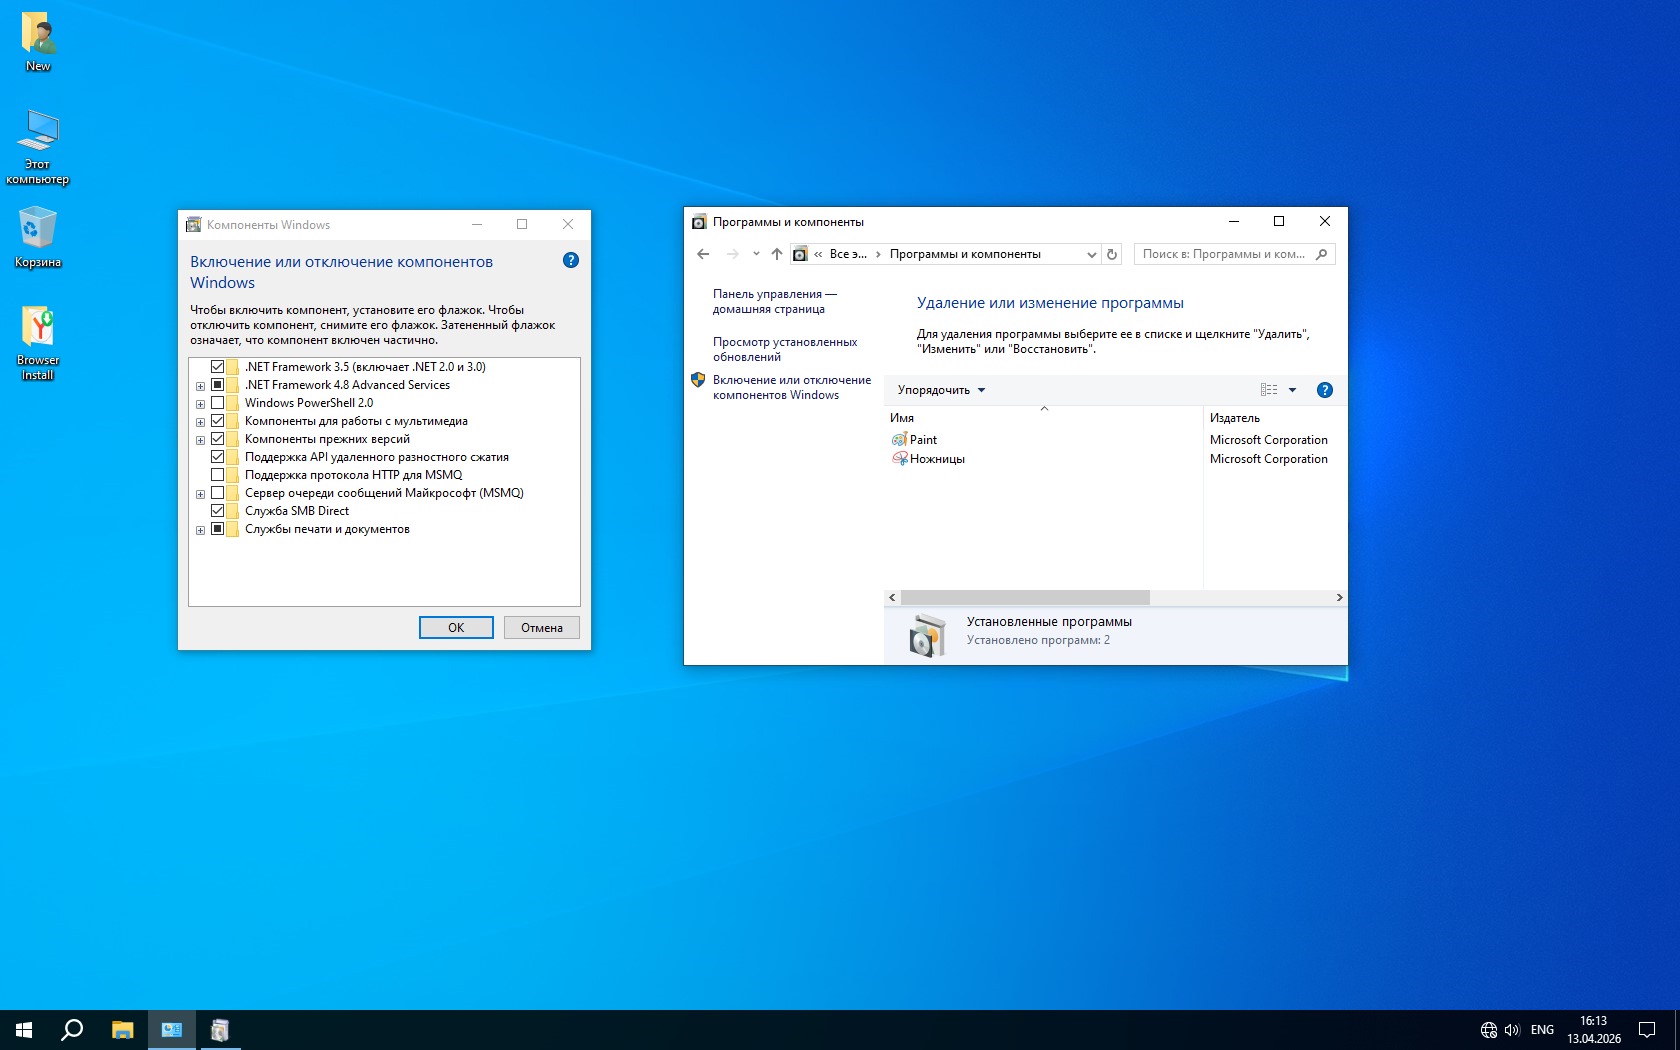This screenshot has width=1680, height=1050.
Task: Select Ножницы in the programs list
Action: click(x=936, y=459)
